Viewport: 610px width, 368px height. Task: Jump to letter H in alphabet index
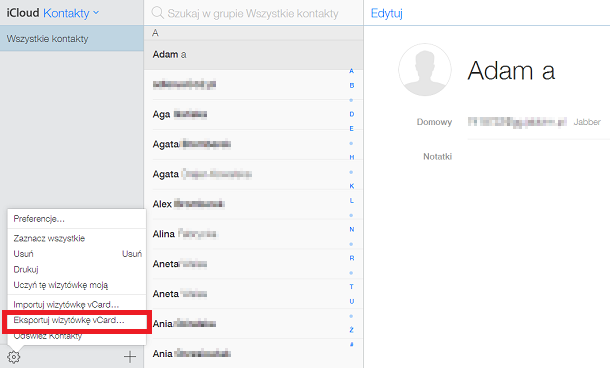coord(352,157)
